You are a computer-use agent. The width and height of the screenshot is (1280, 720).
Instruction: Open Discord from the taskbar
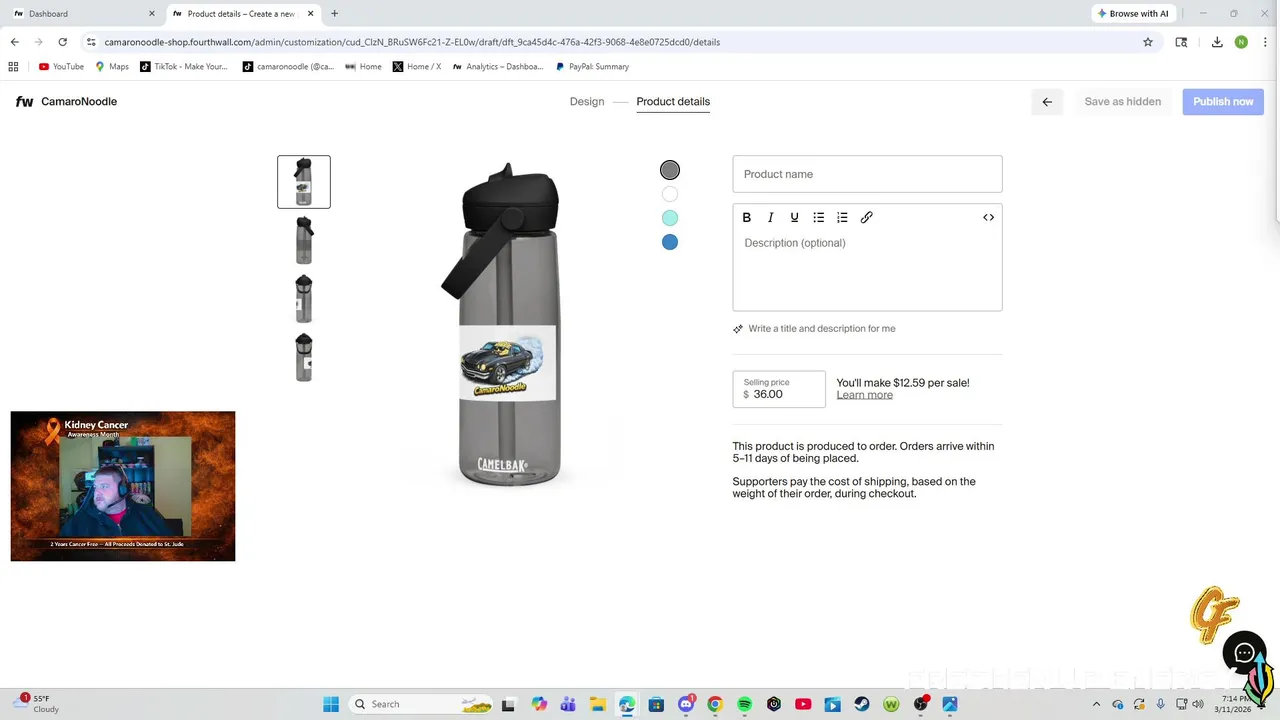click(686, 704)
